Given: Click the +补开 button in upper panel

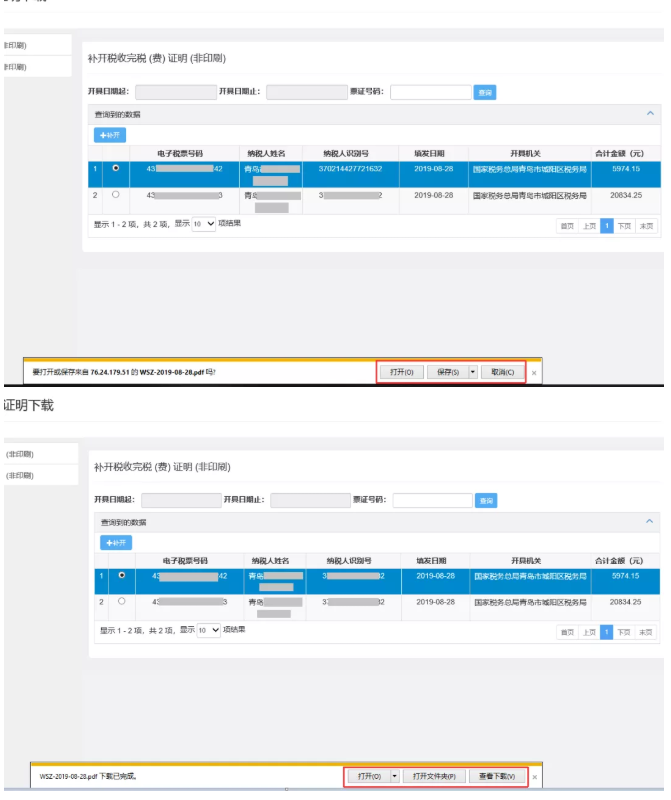Looking at the screenshot, I should coord(110,134).
